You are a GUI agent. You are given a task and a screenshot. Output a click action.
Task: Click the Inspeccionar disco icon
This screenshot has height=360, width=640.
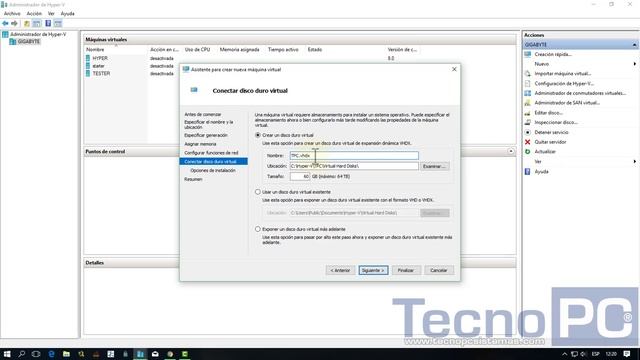527,122
